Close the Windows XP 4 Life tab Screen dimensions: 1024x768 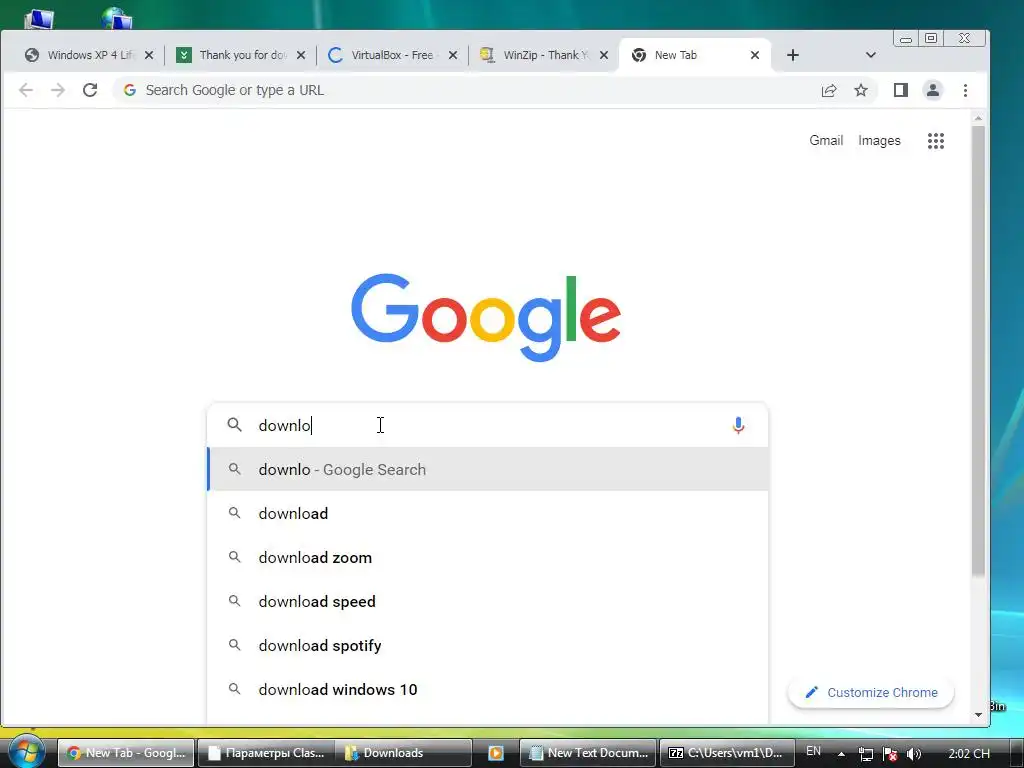coord(149,56)
